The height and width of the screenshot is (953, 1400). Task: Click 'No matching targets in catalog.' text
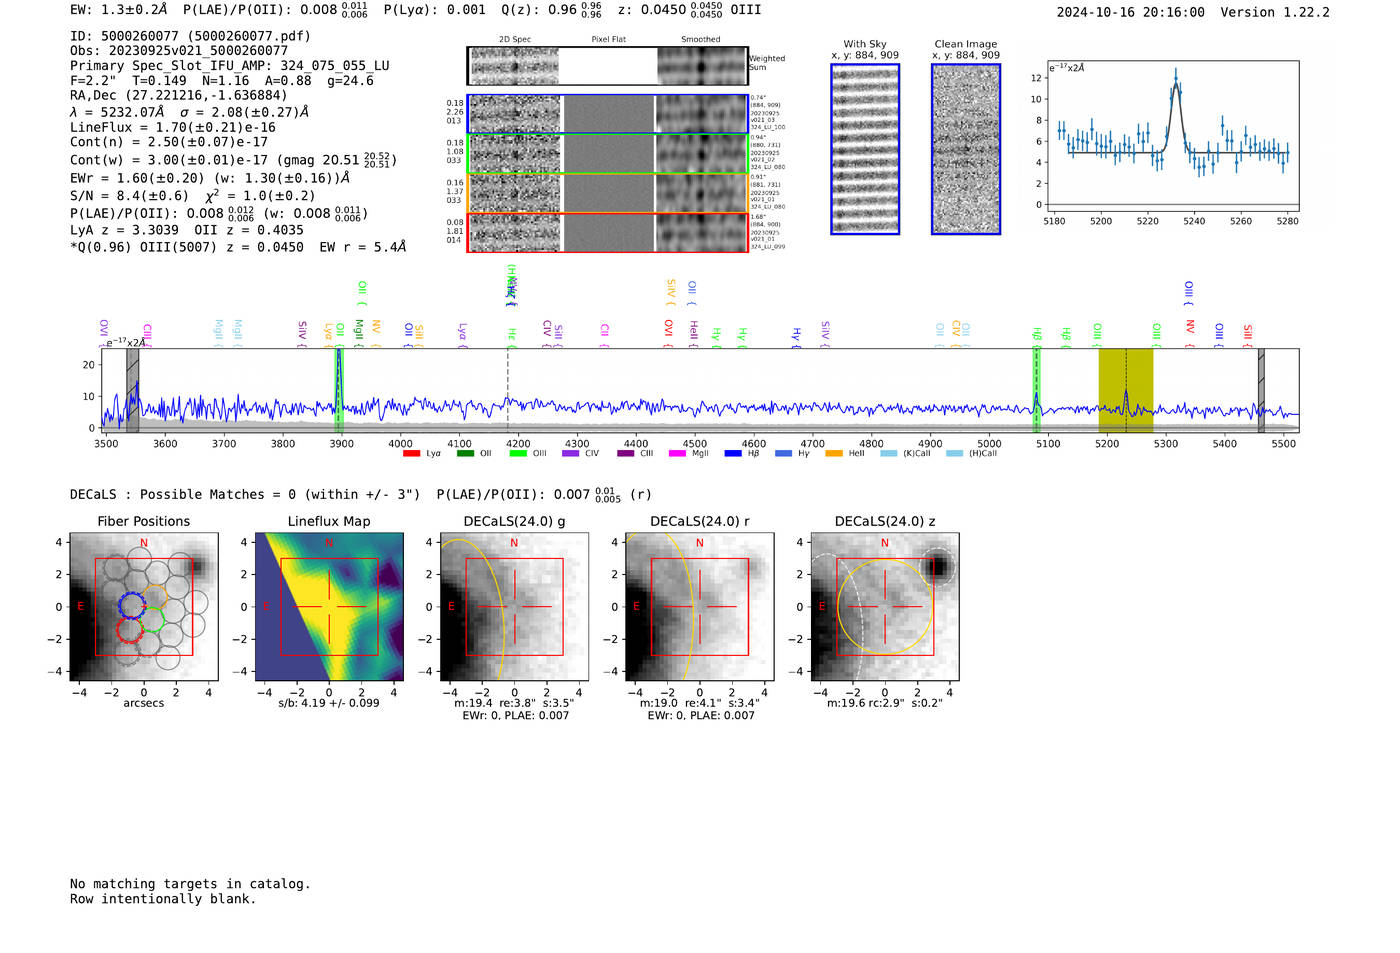190,884
